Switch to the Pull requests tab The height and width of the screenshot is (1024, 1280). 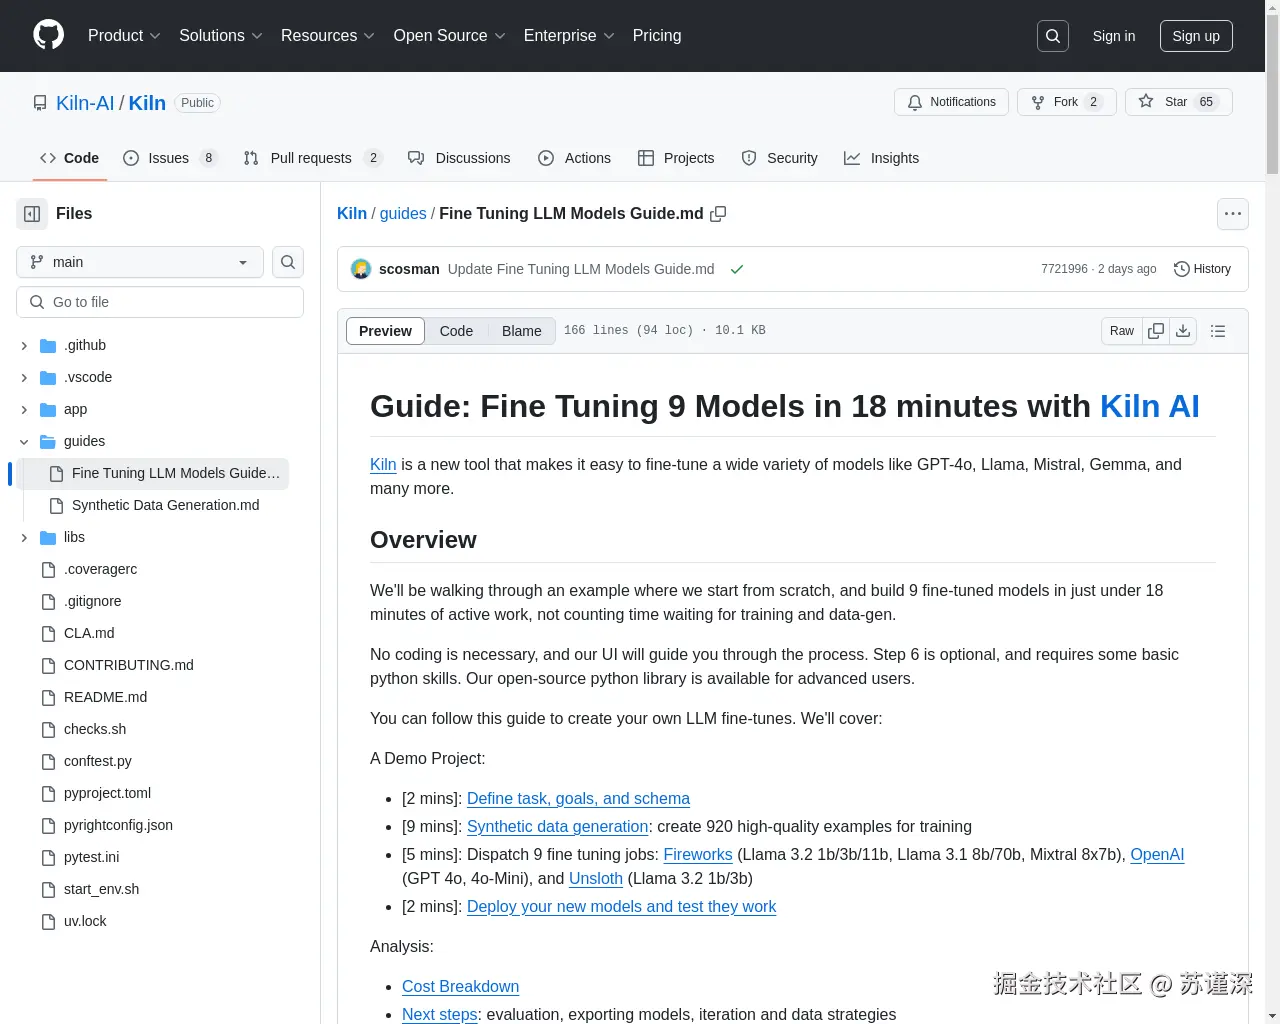click(312, 158)
